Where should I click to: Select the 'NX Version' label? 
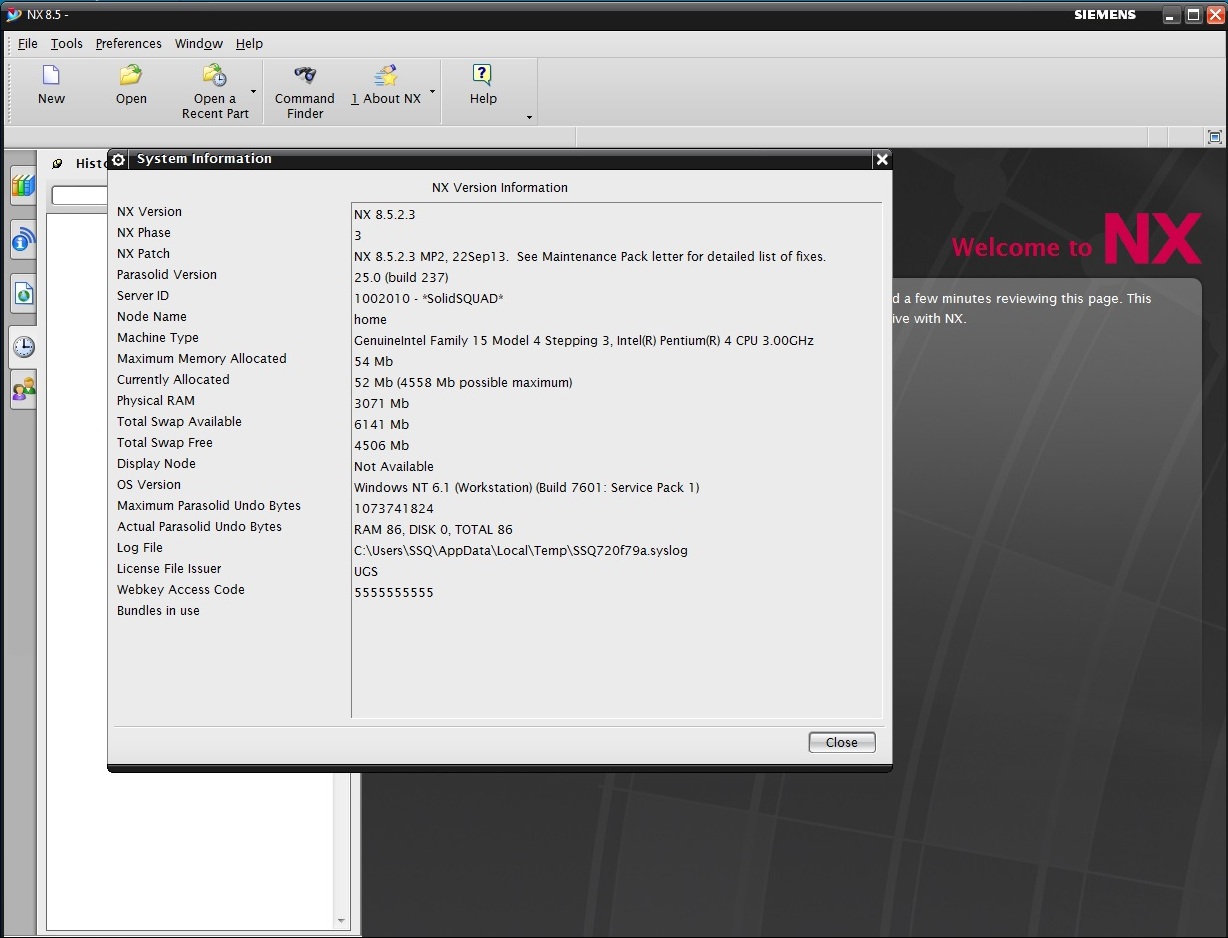149,211
